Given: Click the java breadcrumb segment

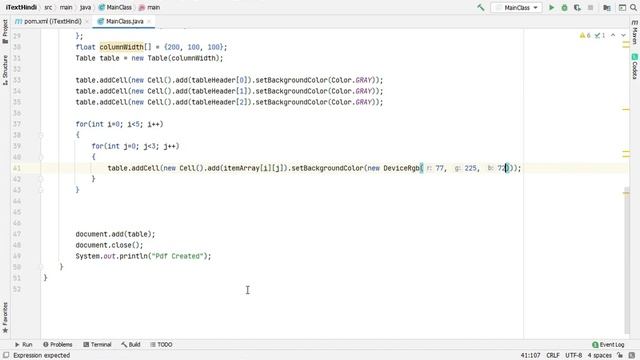Looking at the screenshot, I should point(85,7).
